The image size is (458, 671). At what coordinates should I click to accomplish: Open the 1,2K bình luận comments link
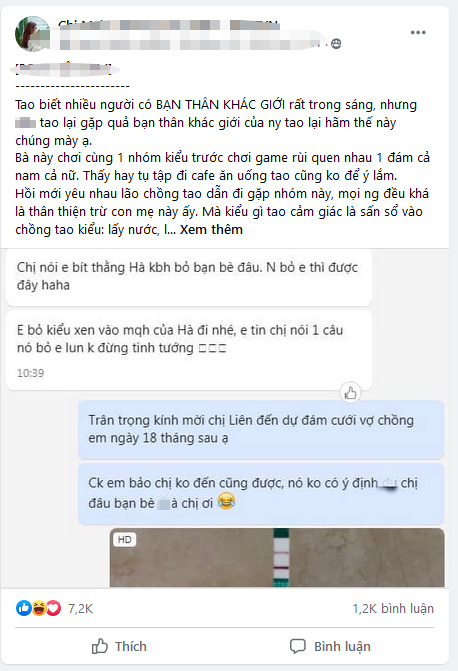point(393,609)
